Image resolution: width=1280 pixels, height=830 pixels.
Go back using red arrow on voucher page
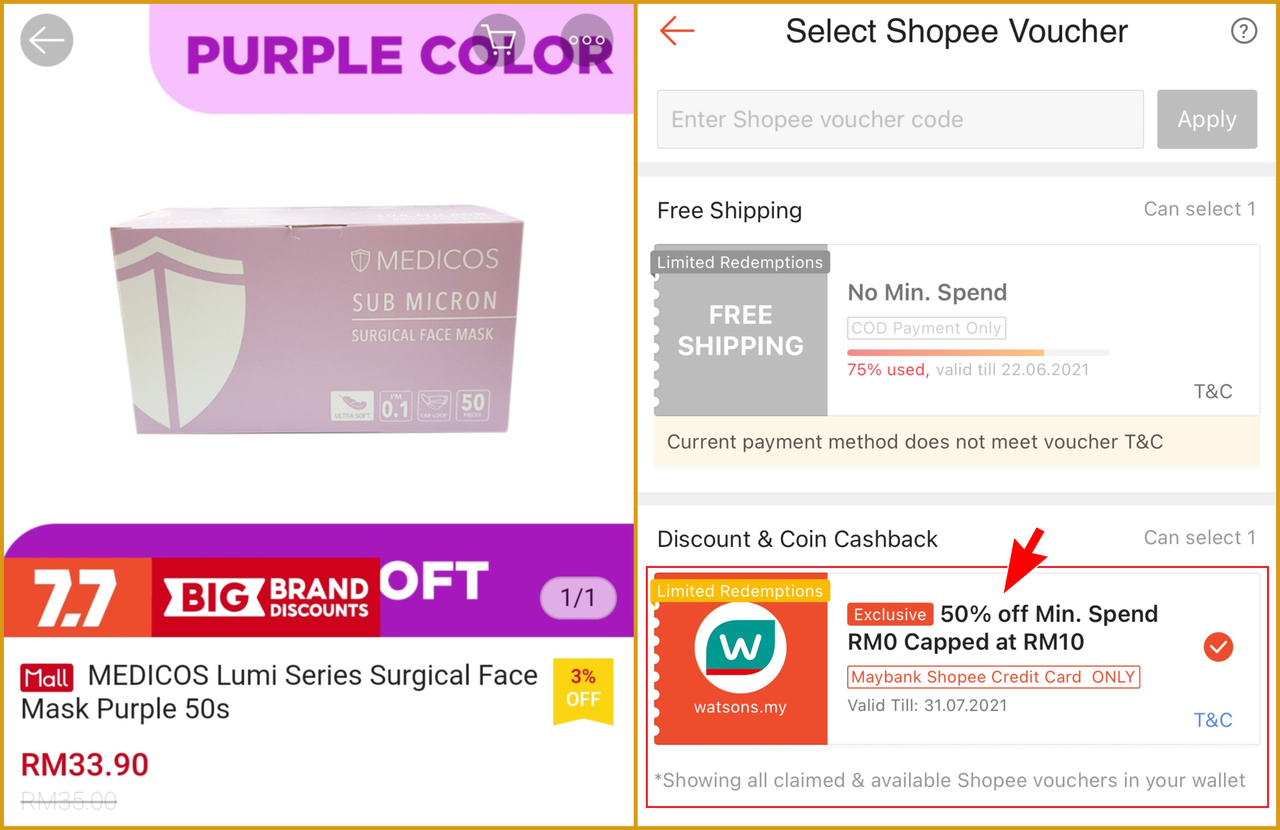pyautogui.click(x=677, y=31)
